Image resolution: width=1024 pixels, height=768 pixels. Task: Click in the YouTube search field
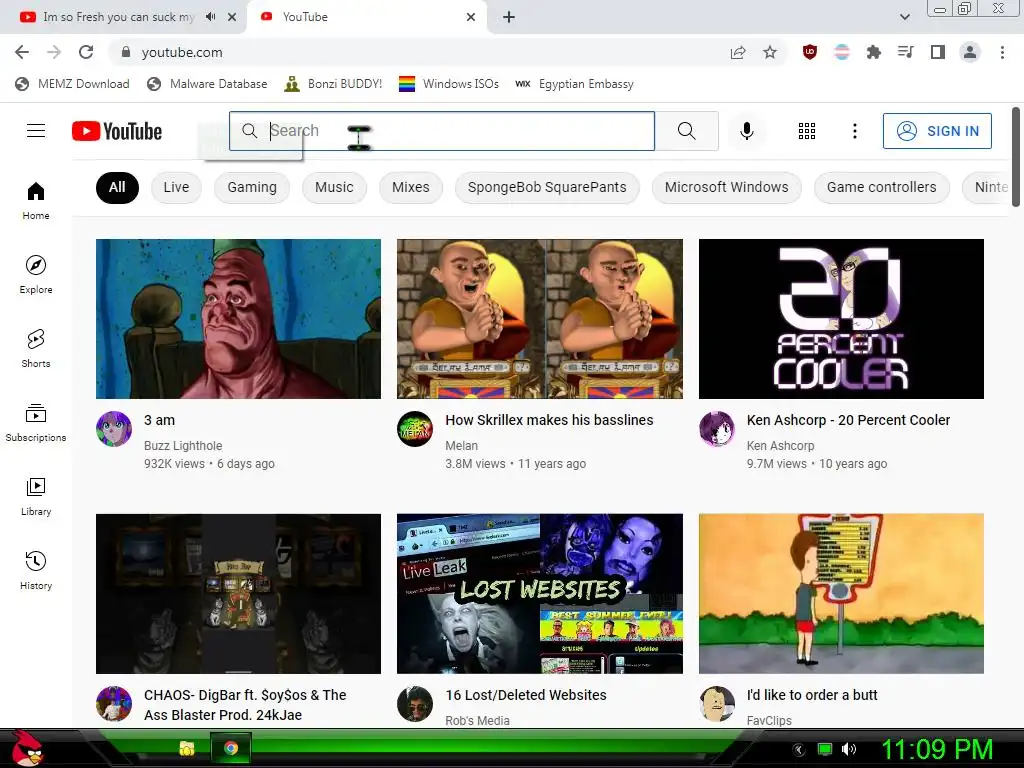tap(442, 131)
